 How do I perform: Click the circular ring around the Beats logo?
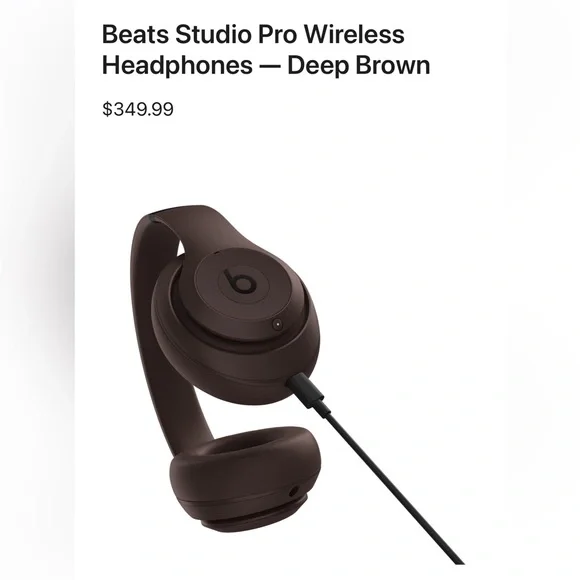click(240, 283)
